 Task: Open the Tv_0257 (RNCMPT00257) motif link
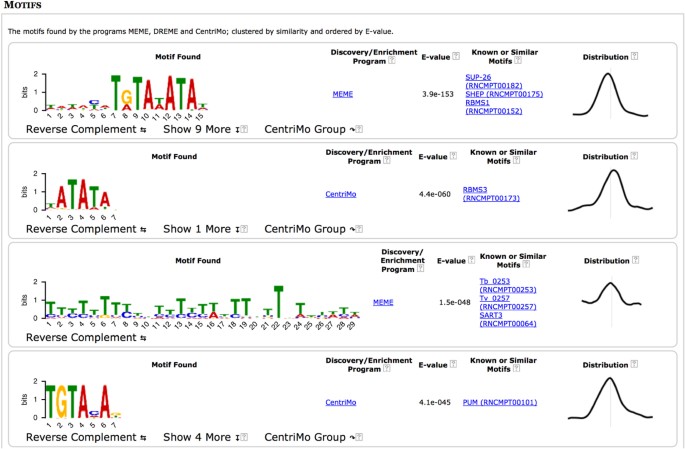pyautogui.click(x=508, y=302)
